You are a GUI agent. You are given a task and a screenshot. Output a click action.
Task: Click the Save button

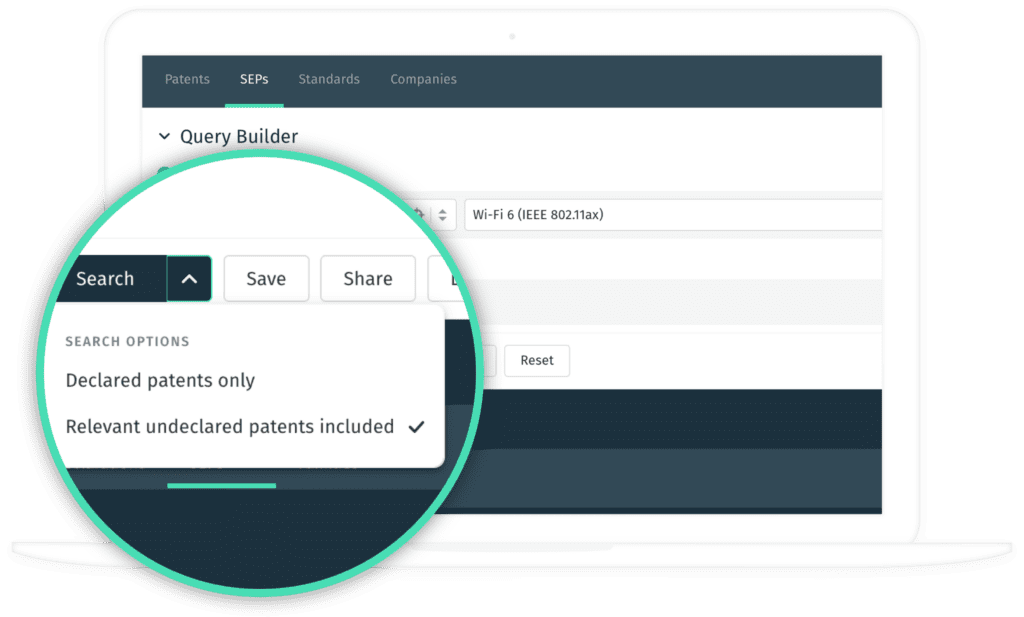click(x=266, y=279)
